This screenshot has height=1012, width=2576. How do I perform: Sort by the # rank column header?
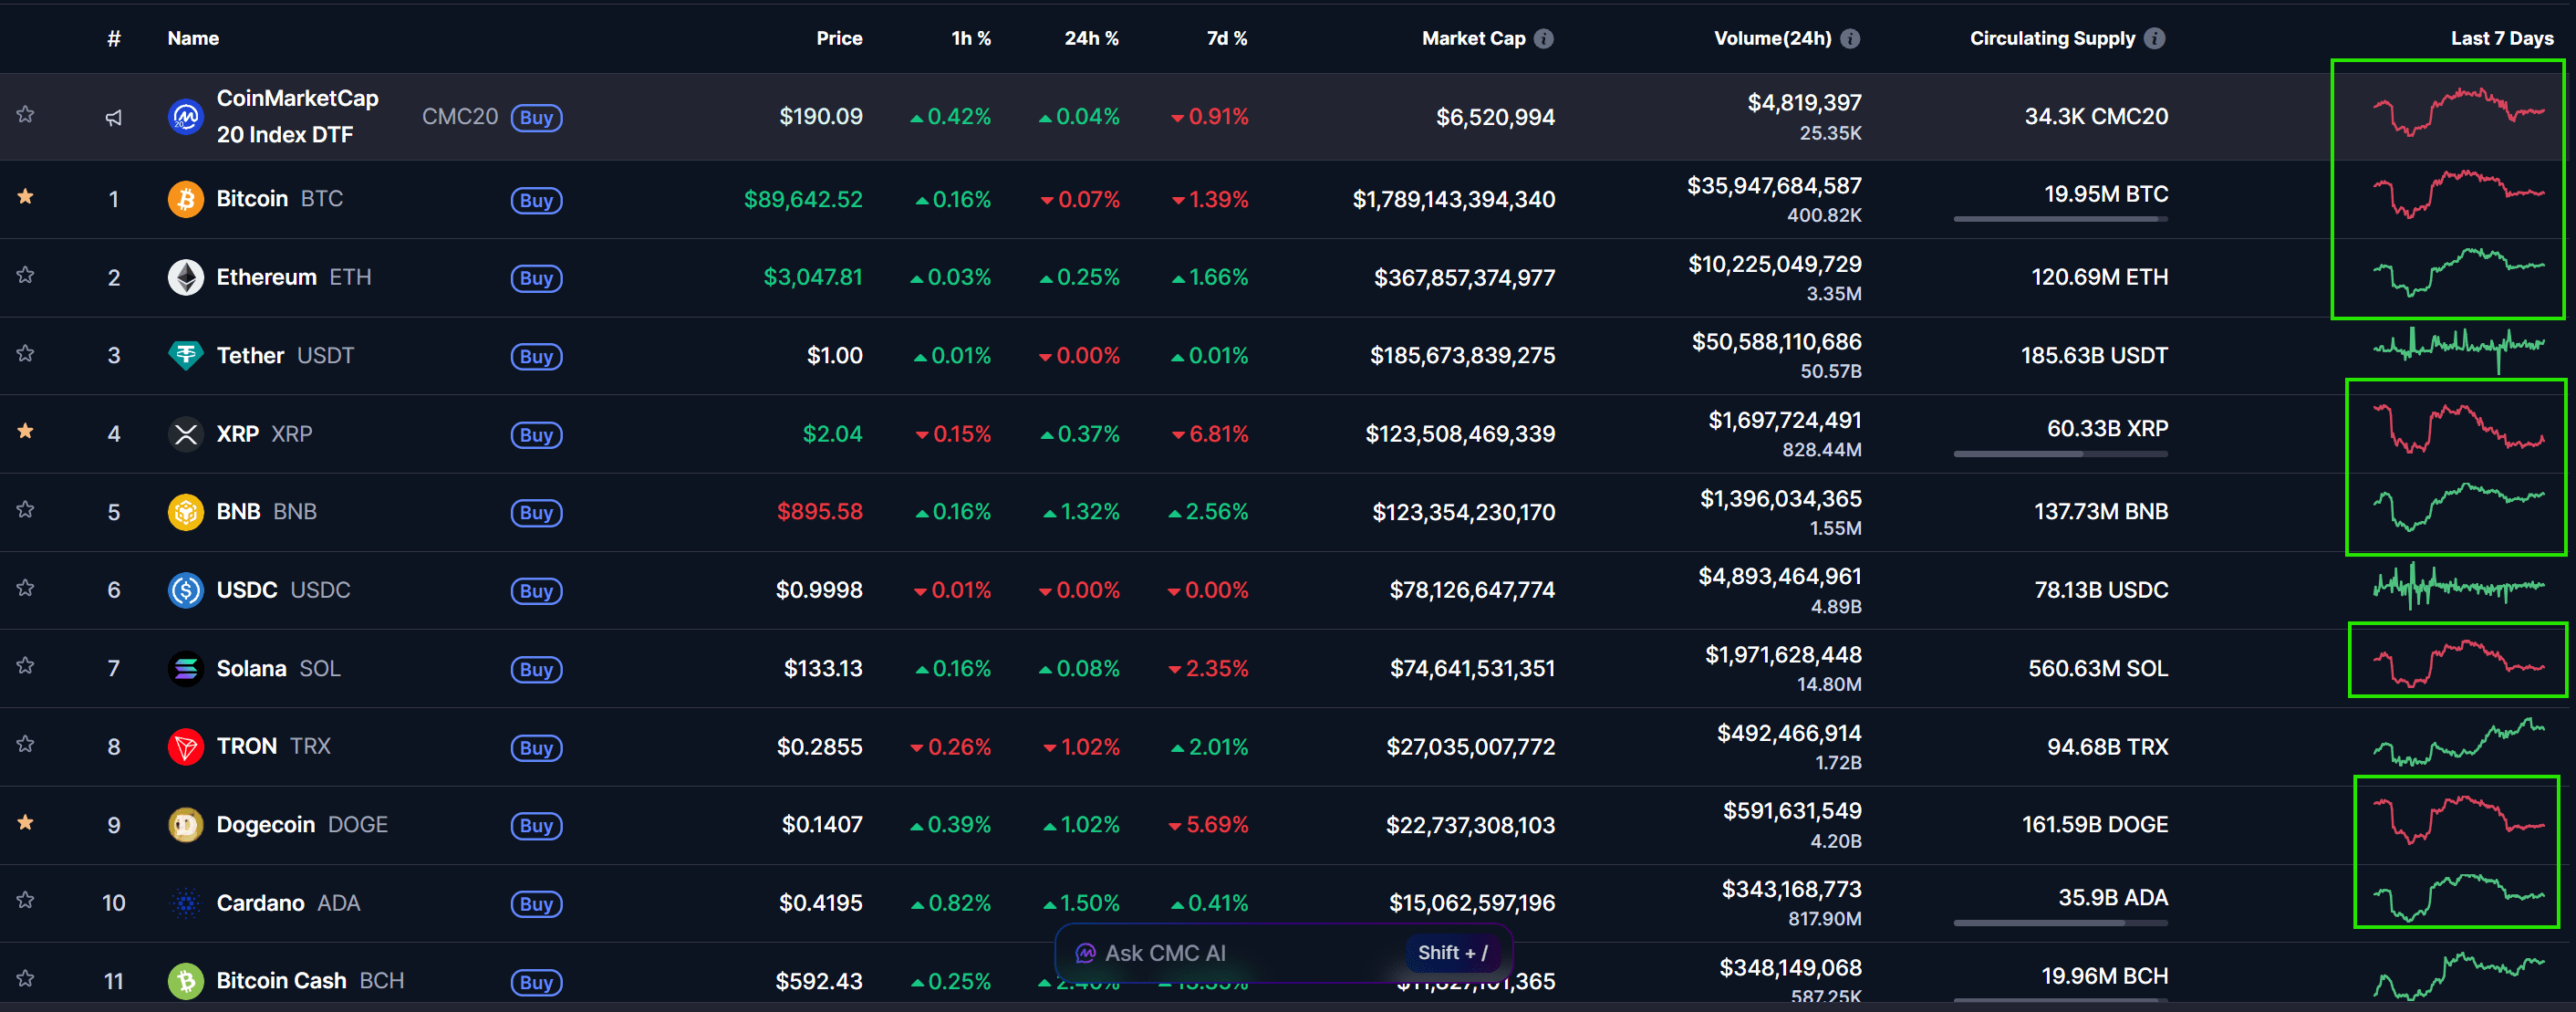pyautogui.click(x=114, y=38)
